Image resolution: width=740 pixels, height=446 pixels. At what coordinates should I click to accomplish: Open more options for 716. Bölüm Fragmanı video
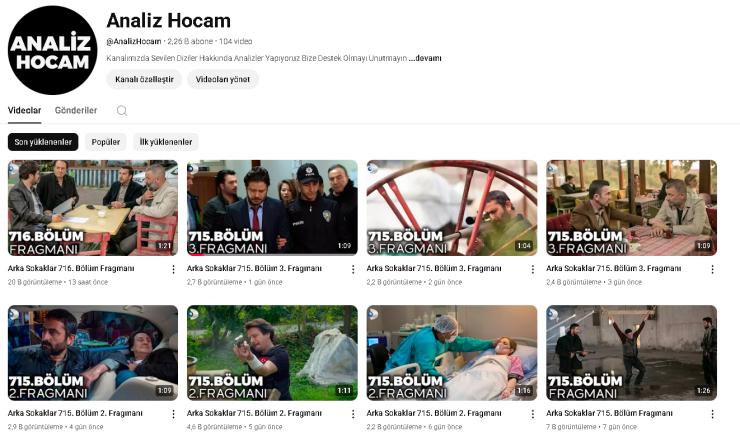tap(173, 269)
